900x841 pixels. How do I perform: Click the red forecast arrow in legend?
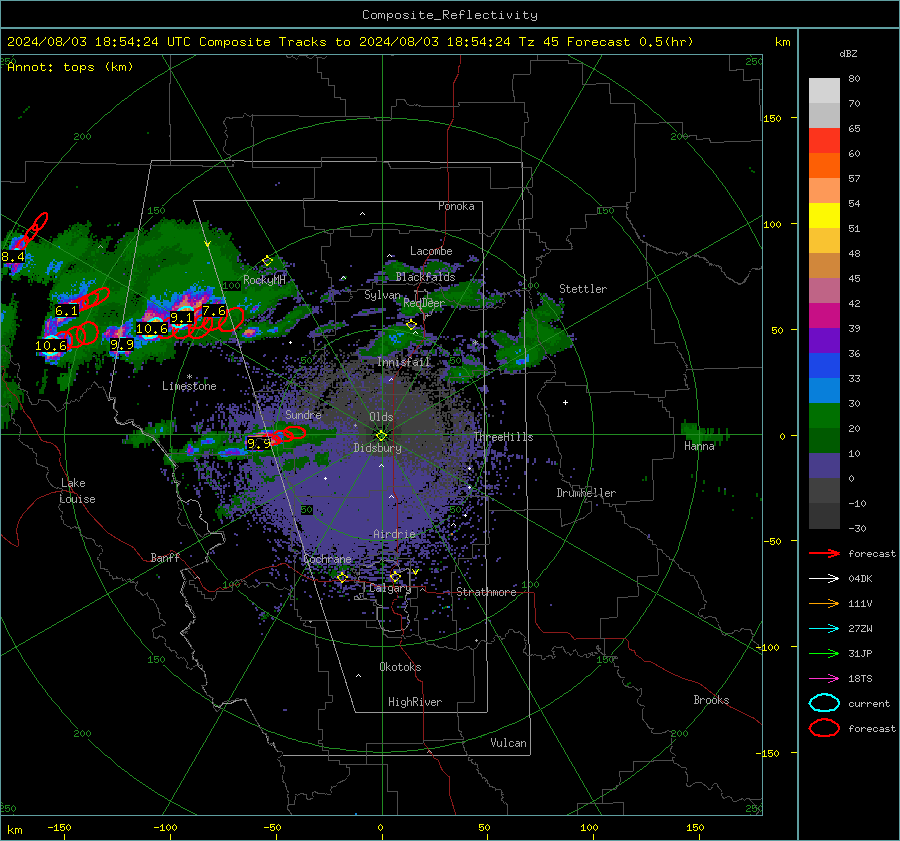[x=824, y=553]
